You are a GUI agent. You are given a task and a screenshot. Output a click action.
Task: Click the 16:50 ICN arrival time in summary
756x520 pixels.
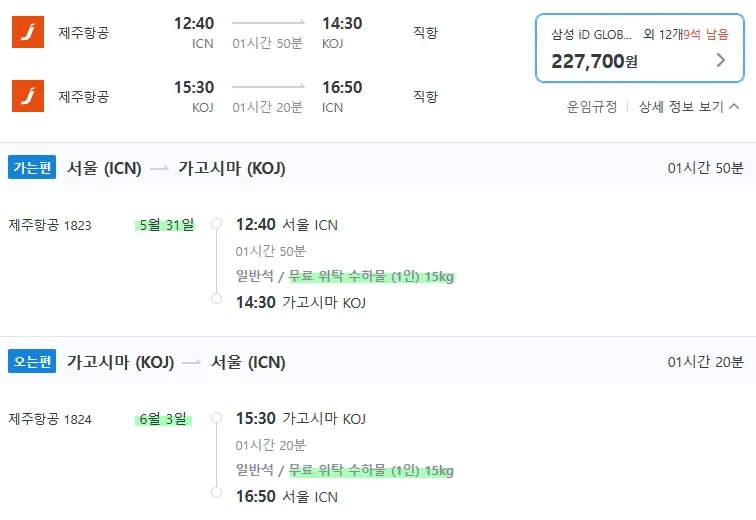click(342, 88)
